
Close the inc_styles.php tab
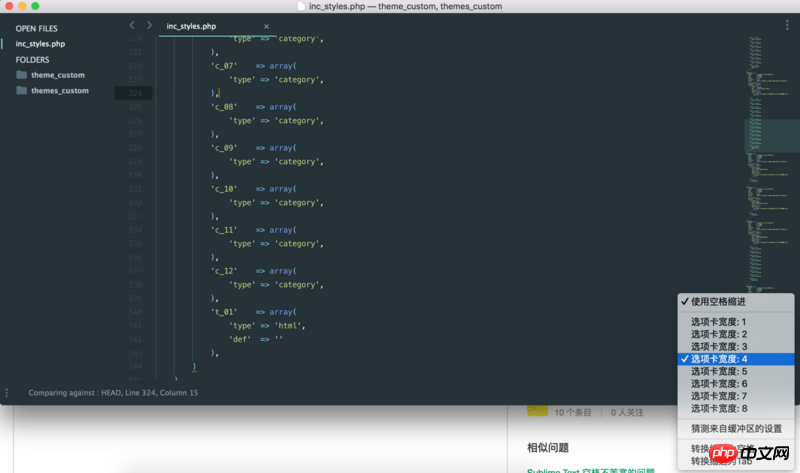point(266,25)
